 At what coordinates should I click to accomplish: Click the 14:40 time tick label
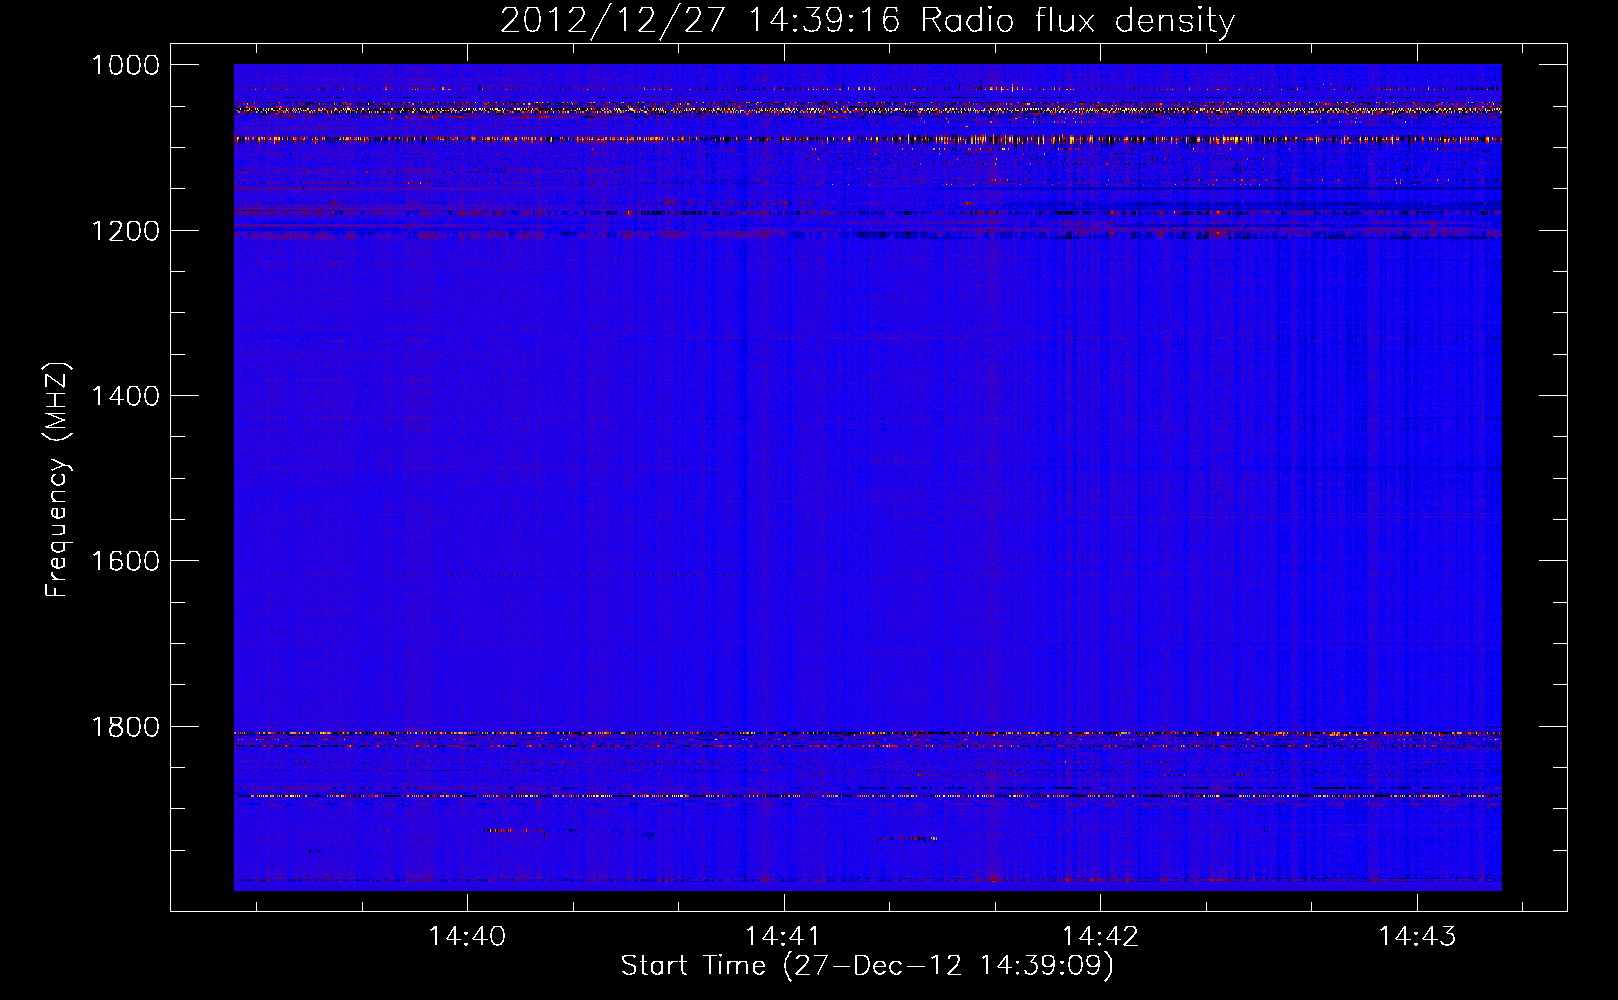[x=467, y=936]
